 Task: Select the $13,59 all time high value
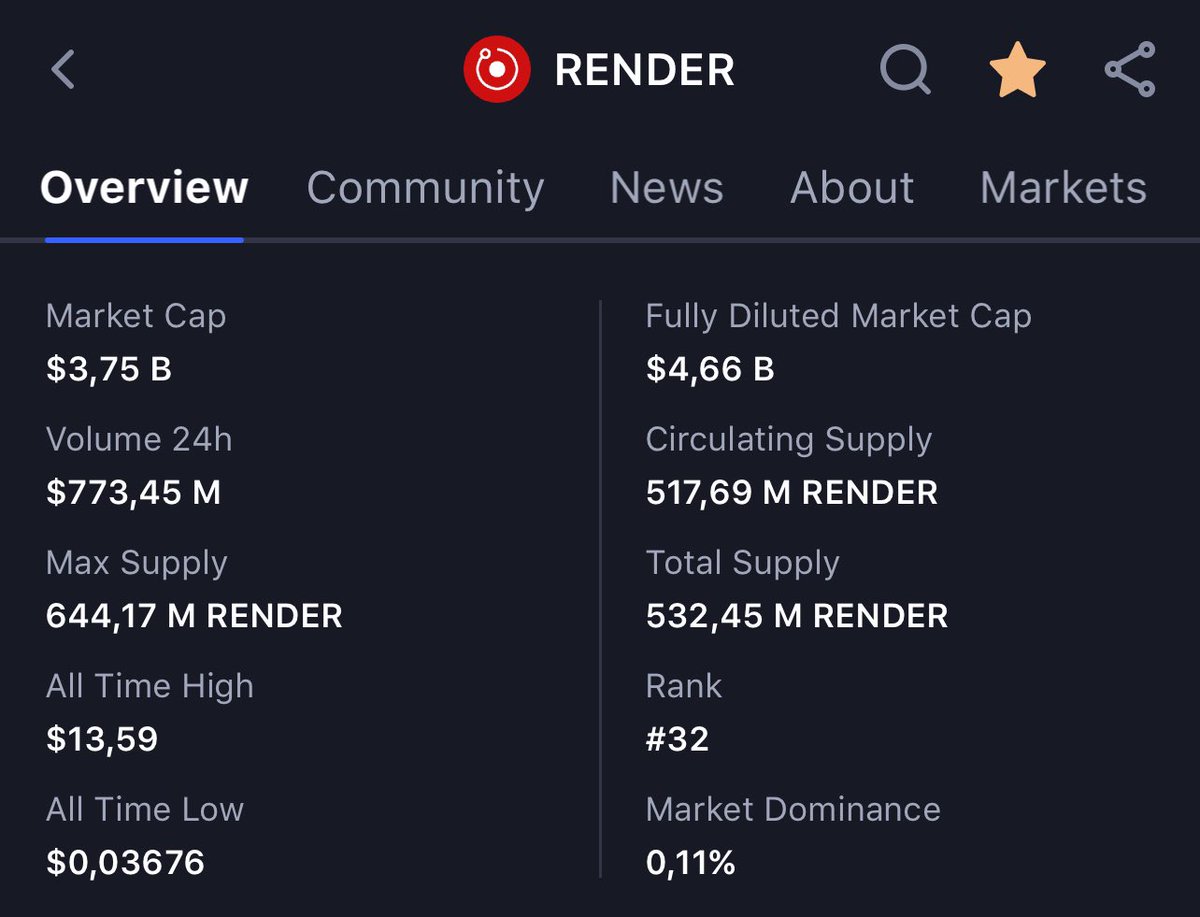click(102, 740)
